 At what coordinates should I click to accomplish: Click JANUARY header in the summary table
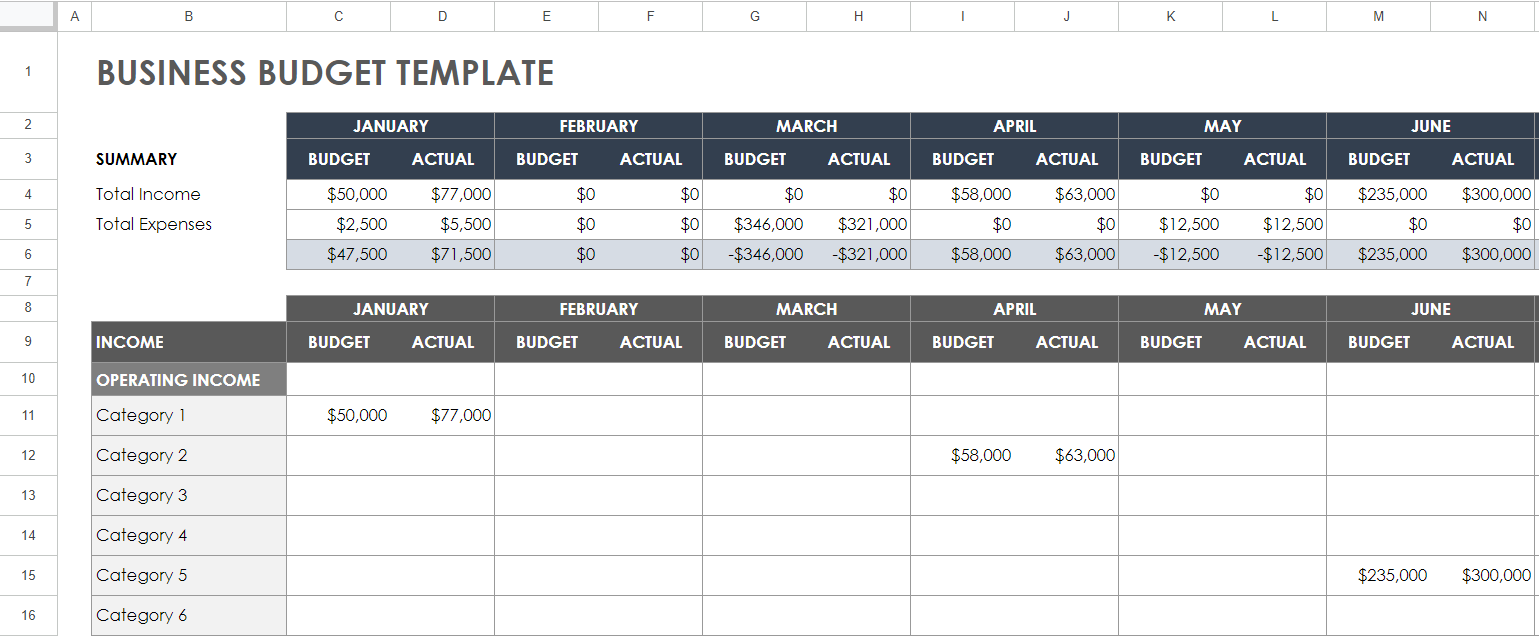tap(390, 126)
